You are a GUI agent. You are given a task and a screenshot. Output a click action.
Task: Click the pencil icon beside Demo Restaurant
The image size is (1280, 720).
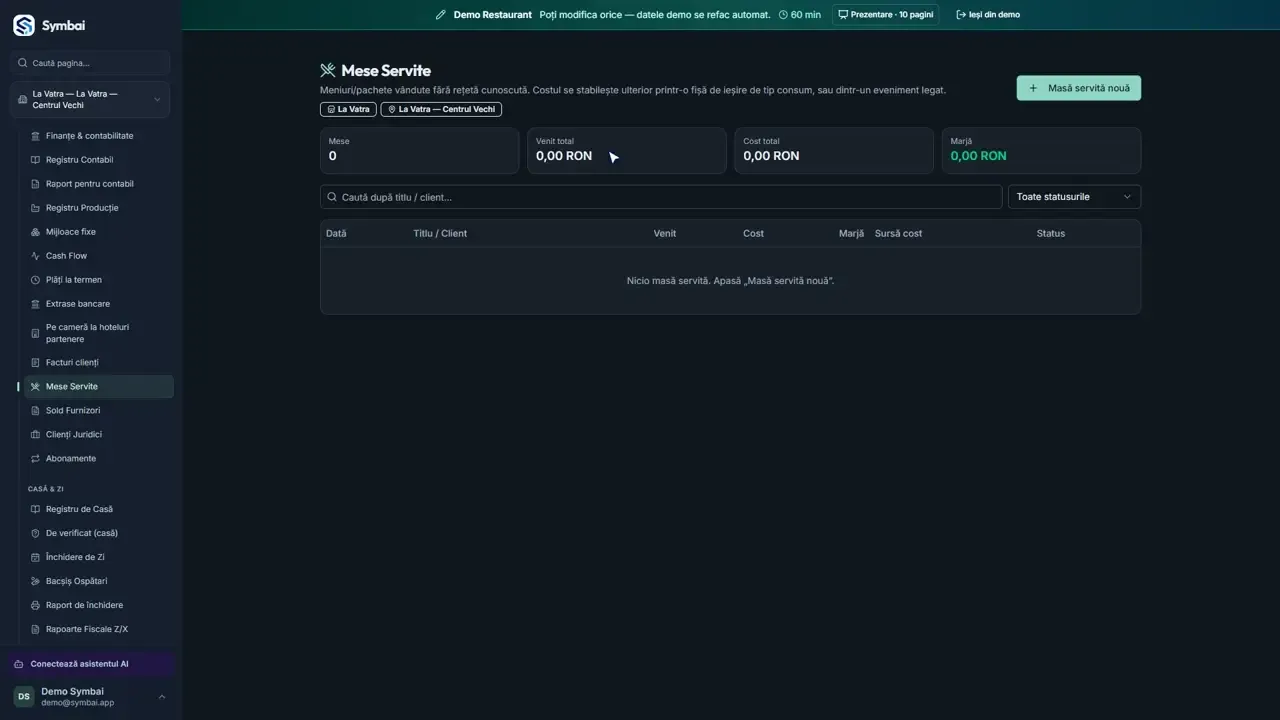tap(441, 15)
